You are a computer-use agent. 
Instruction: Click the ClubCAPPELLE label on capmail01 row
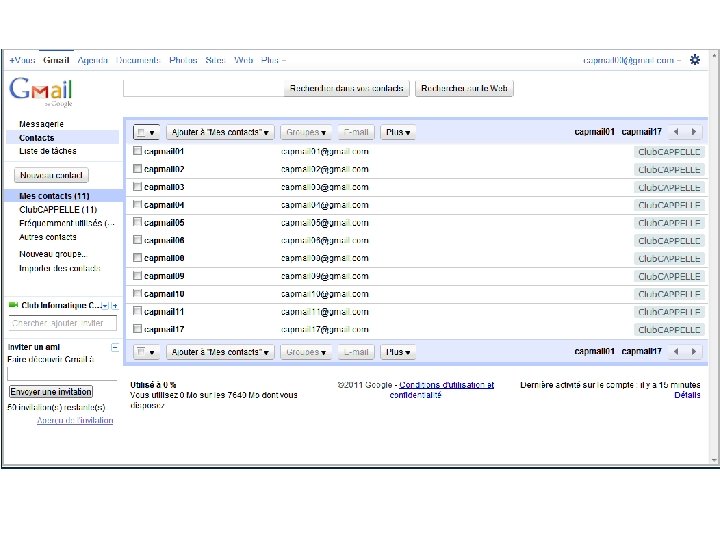point(669,152)
